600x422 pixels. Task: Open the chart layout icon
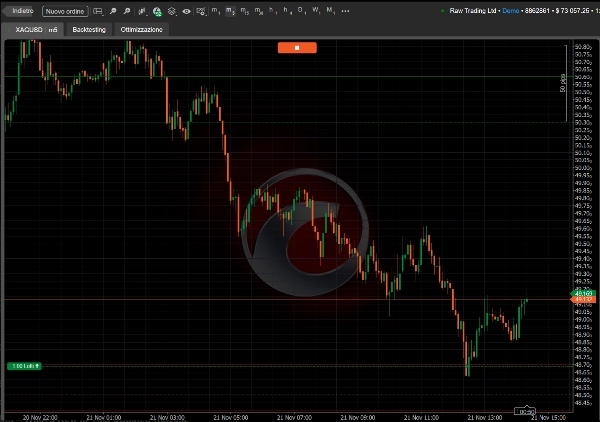[x=98, y=11]
